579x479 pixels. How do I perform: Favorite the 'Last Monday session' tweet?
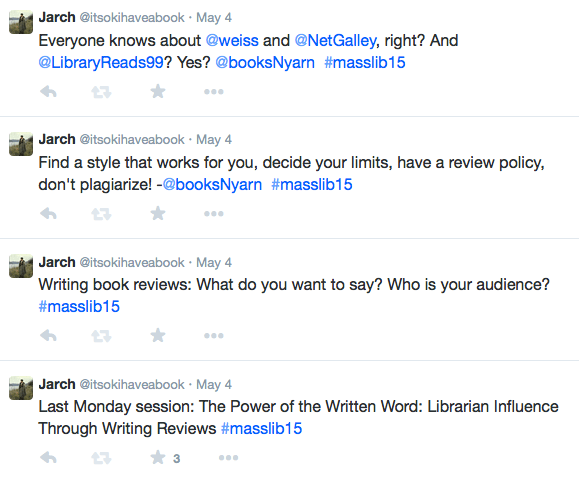(158, 457)
